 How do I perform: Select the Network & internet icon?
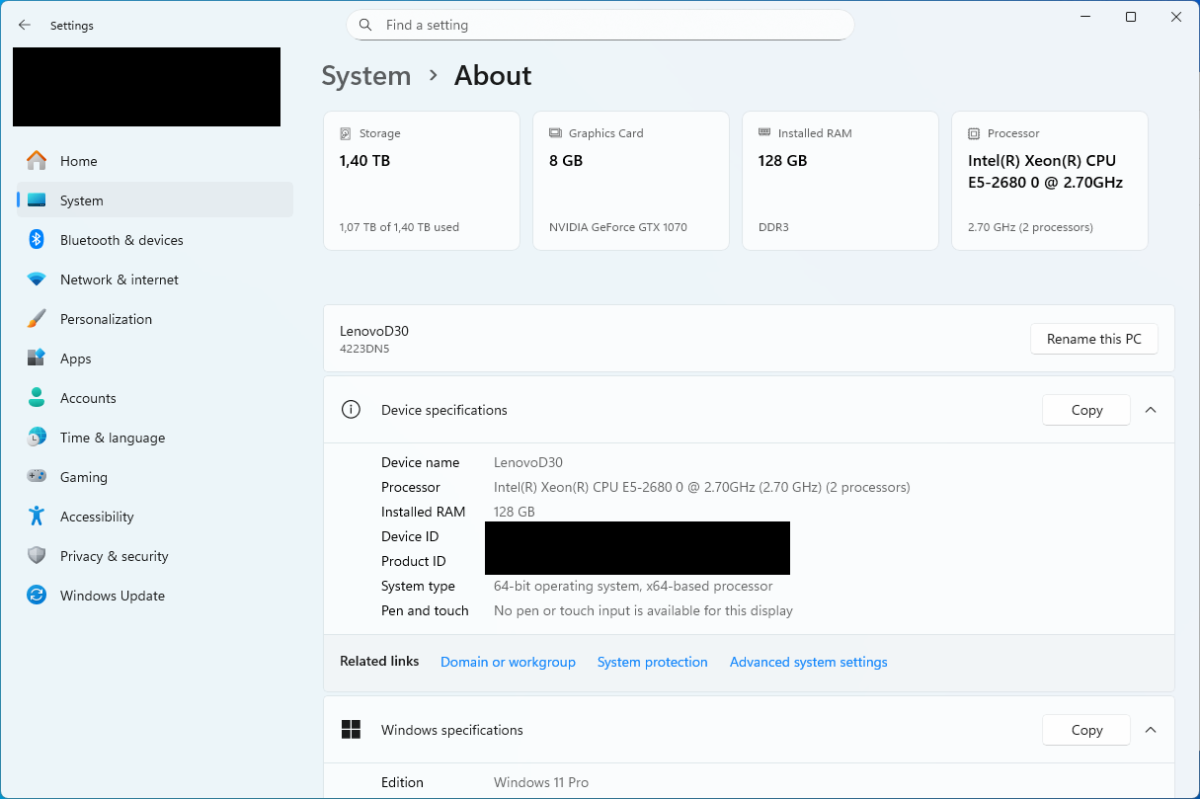tap(37, 280)
